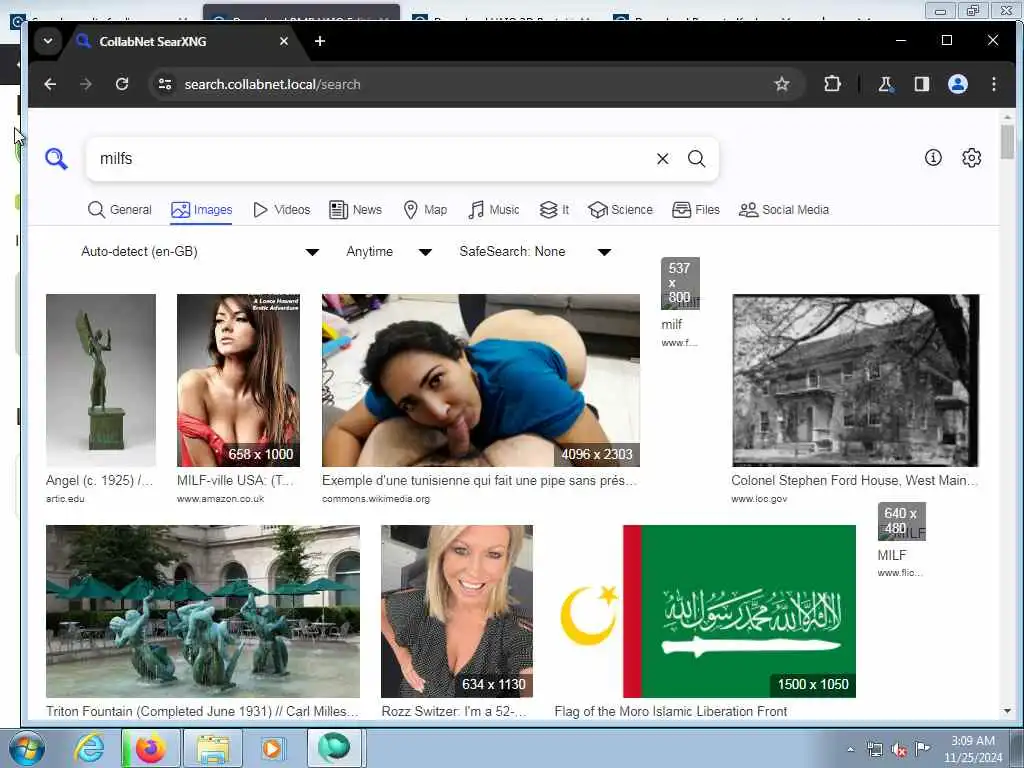Expand the Auto-detect (en-GB) language dropdown
The image size is (1024, 768).
pos(200,251)
